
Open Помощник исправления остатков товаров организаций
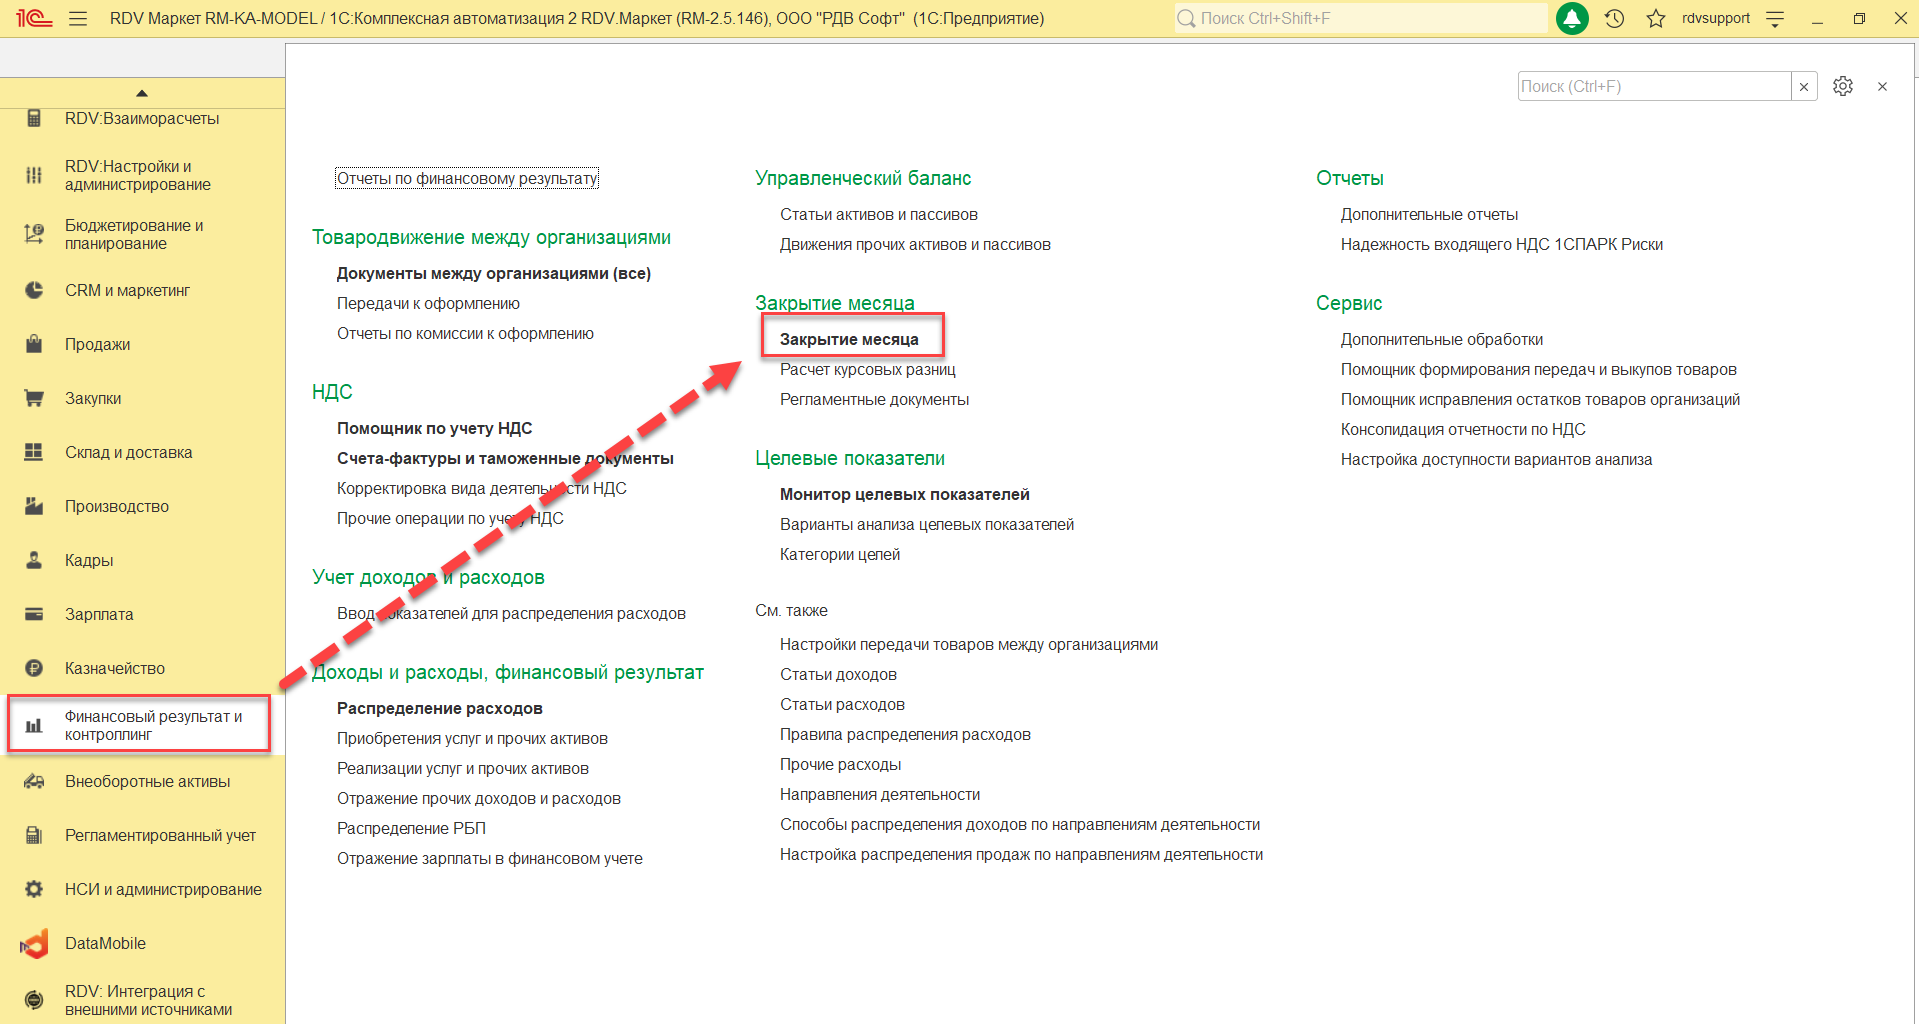[x=1540, y=399]
